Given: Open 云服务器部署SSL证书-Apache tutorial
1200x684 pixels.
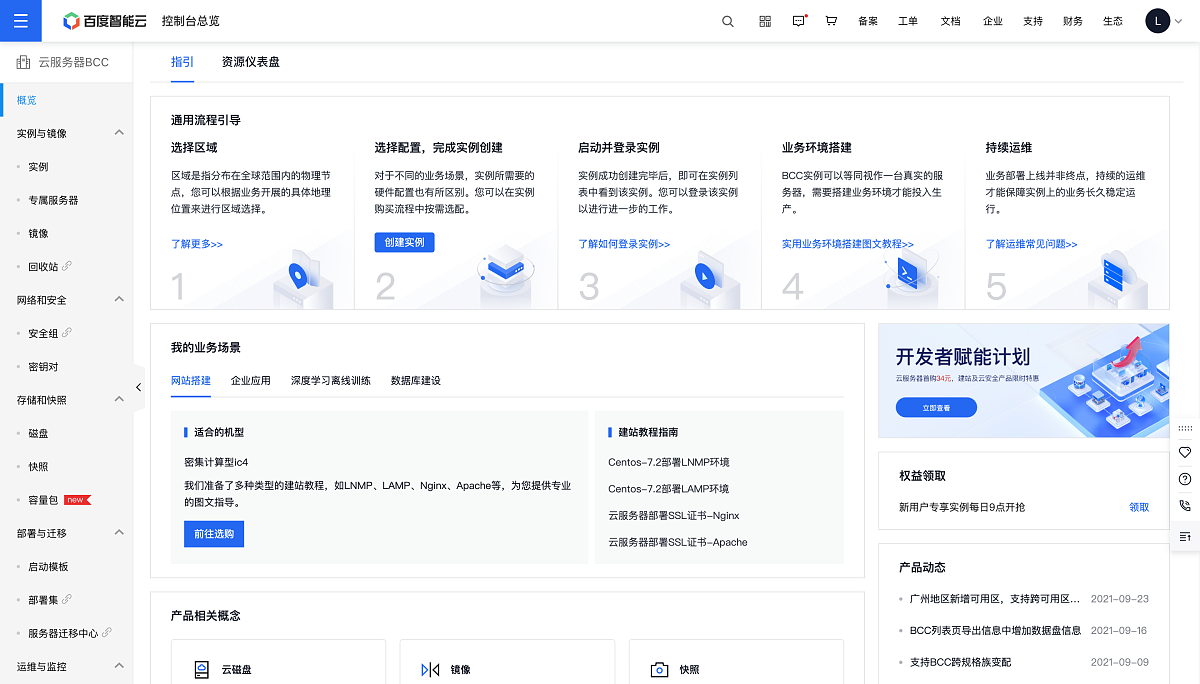Looking at the screenshot, I should [678, 542].
